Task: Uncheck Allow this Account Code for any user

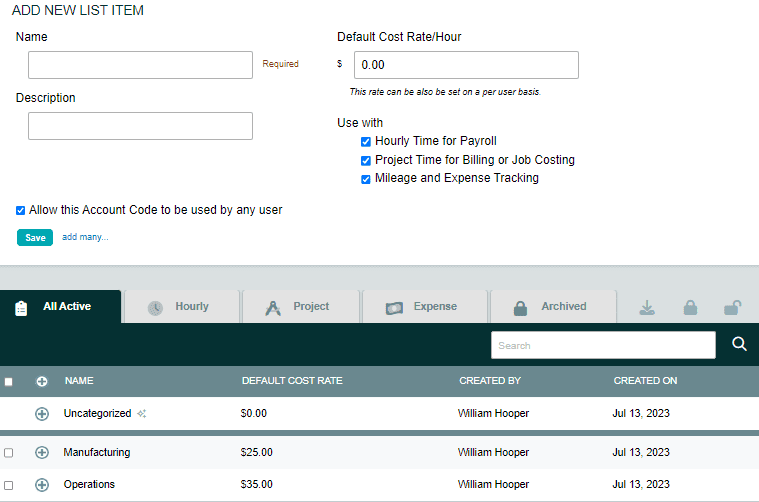Action: (x=20, y=210)
